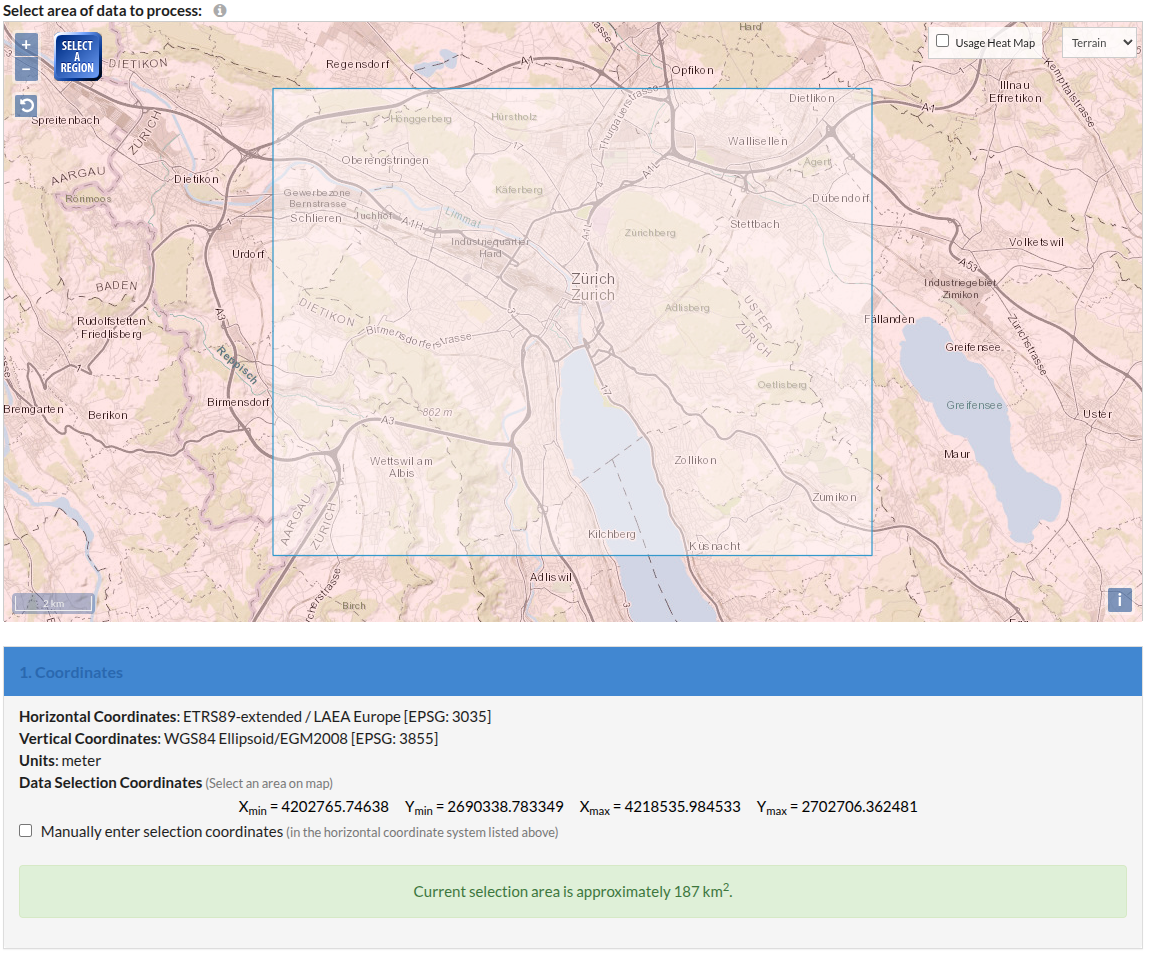1154x960 pixels.
Task: Check Manually enter selection coordinates
Action: pos(26,831)
